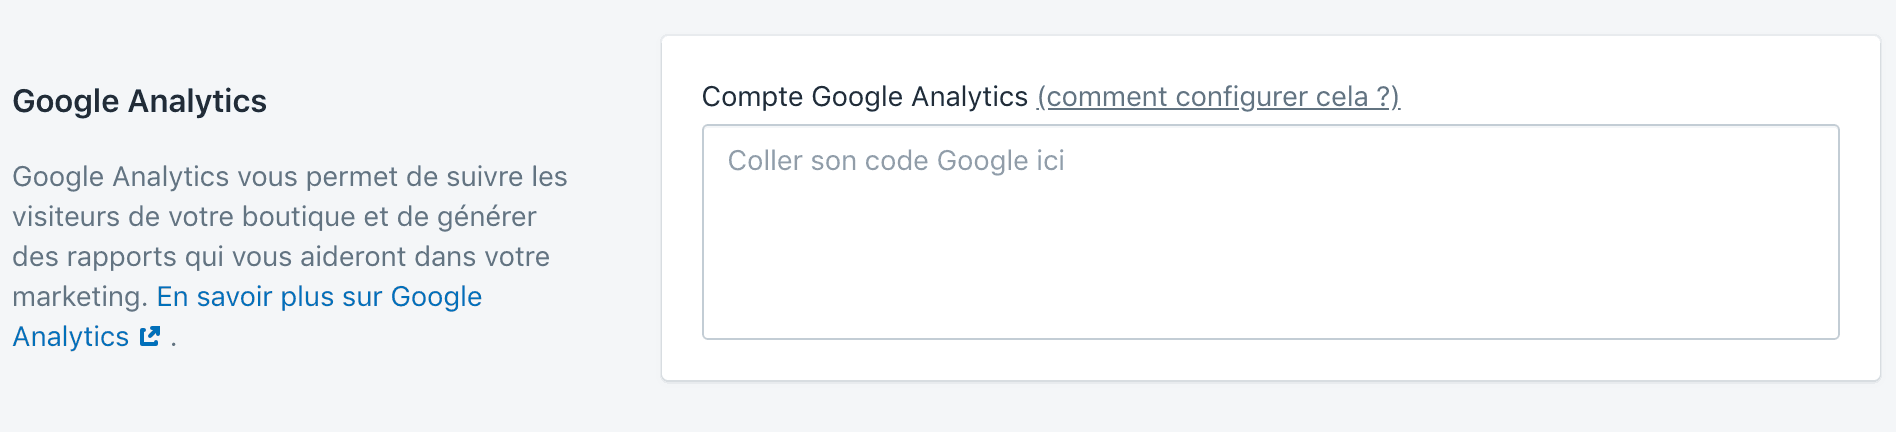Click the 'Compte Google Analytics' field label
1896x432 pixels.
pos(865,97)
